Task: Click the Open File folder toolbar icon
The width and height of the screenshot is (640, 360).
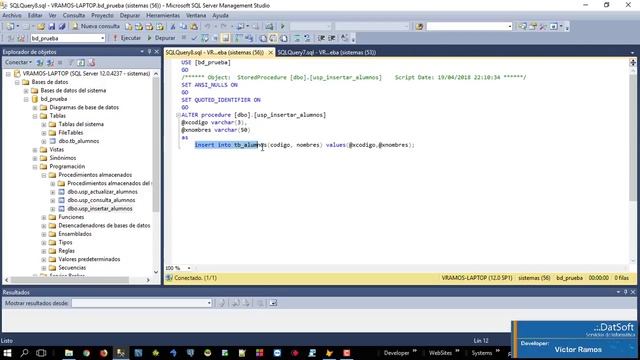Action: pos(41,27)
